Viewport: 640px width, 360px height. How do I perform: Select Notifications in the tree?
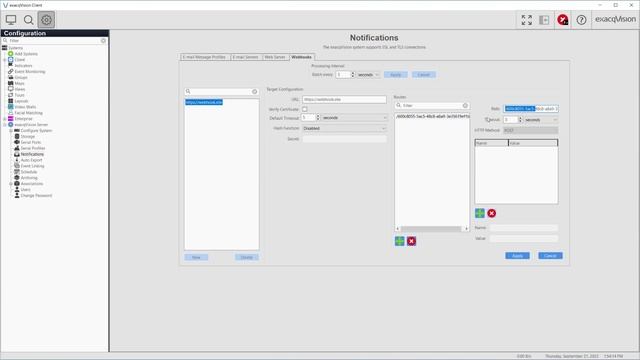point(32,154)
